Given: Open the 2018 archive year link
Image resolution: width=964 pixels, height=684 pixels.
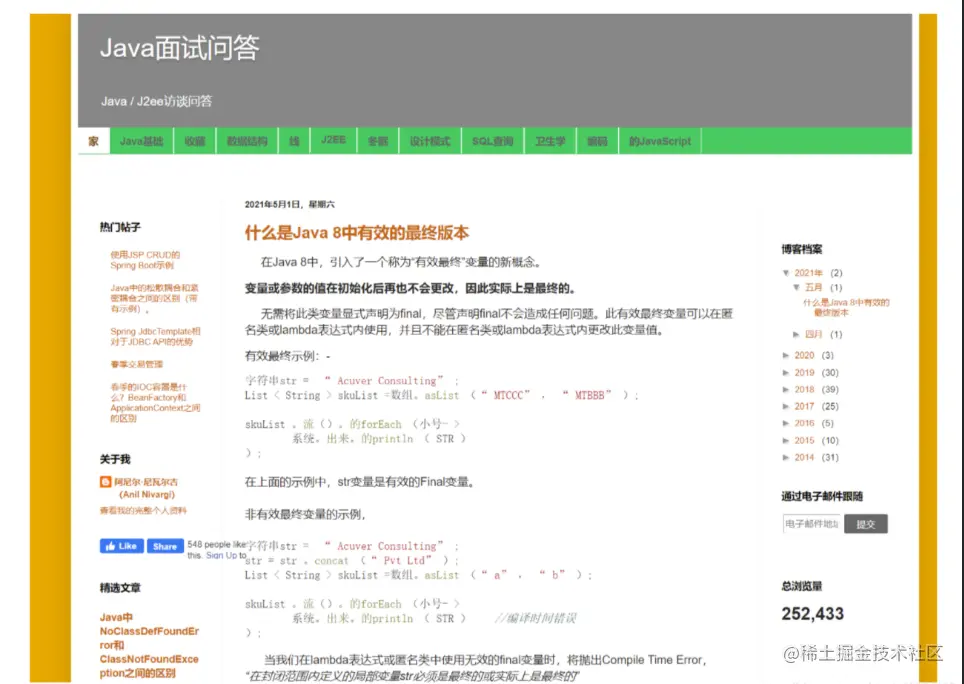Looking at the screenshot, I should [x=804, y=390].
